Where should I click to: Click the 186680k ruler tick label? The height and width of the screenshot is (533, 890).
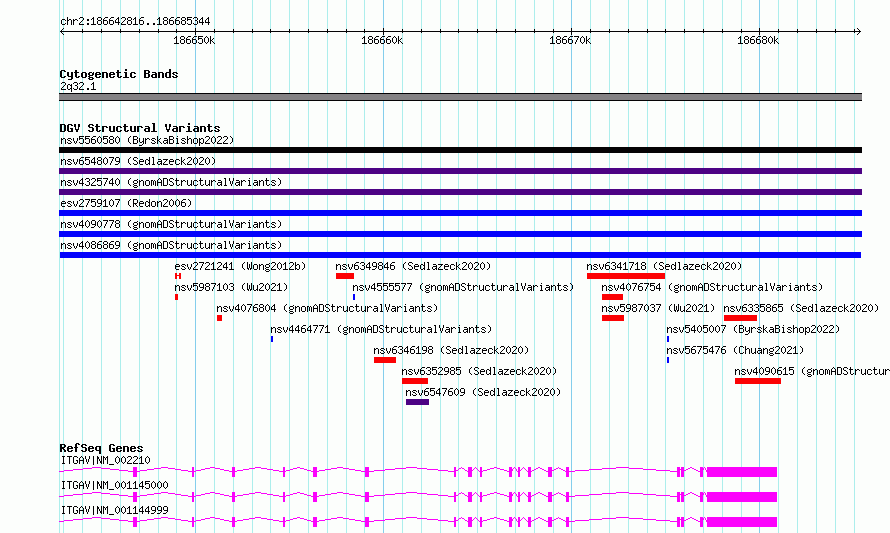[758, 40]
